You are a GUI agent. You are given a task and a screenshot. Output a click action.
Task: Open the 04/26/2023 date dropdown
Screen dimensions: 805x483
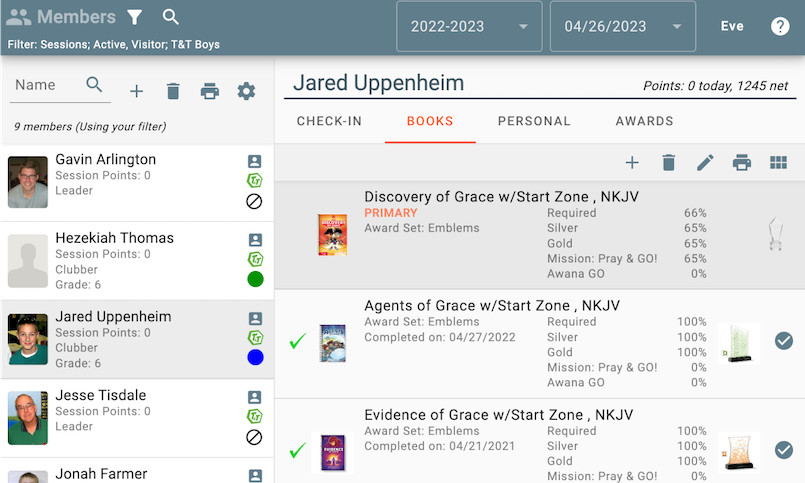pyautogui.click(x=622, y=26)
